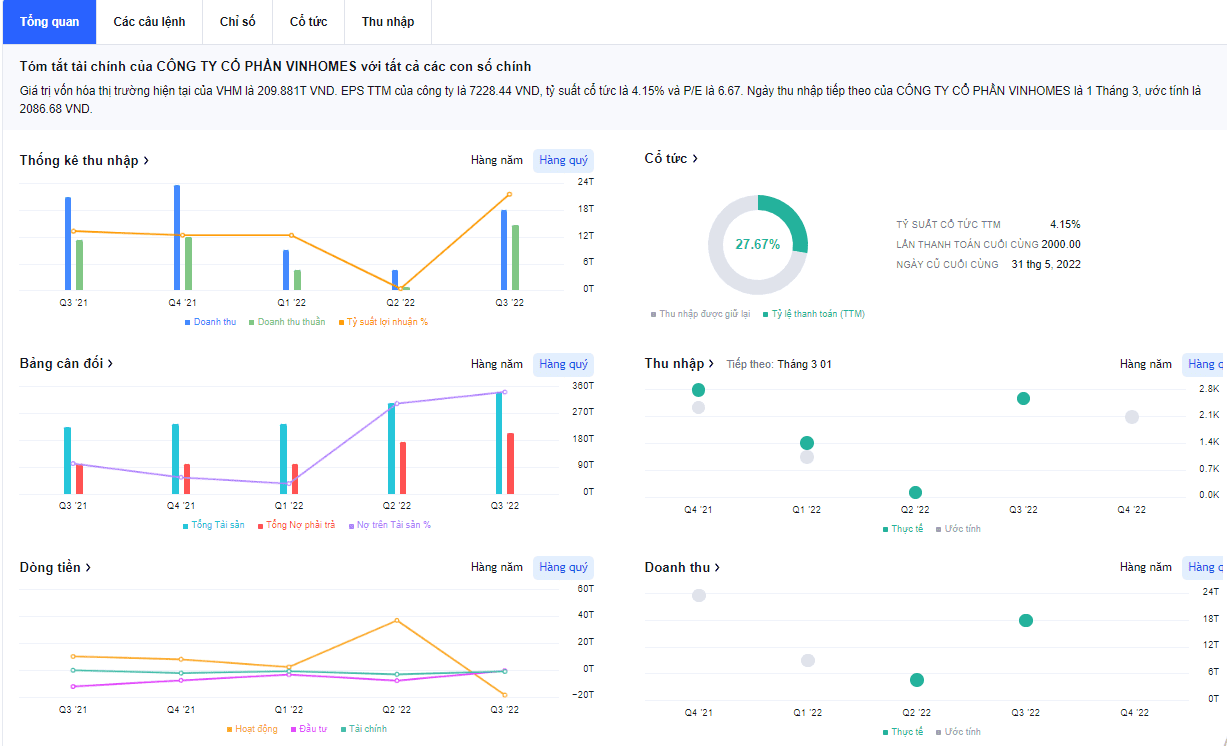This screenshot has width=1227, height=746.
Task: Click the Q4 '21 blue revenue bar in Thống kê thu nhập
Action: tap(177, 238)
